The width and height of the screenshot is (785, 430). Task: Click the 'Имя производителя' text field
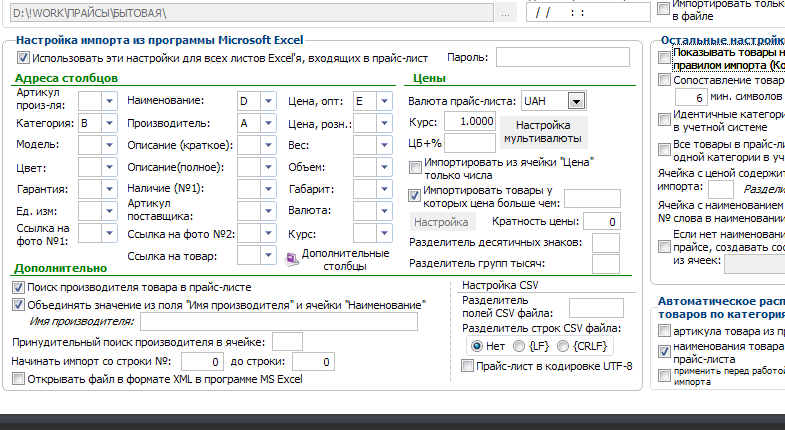pos(279,321)
